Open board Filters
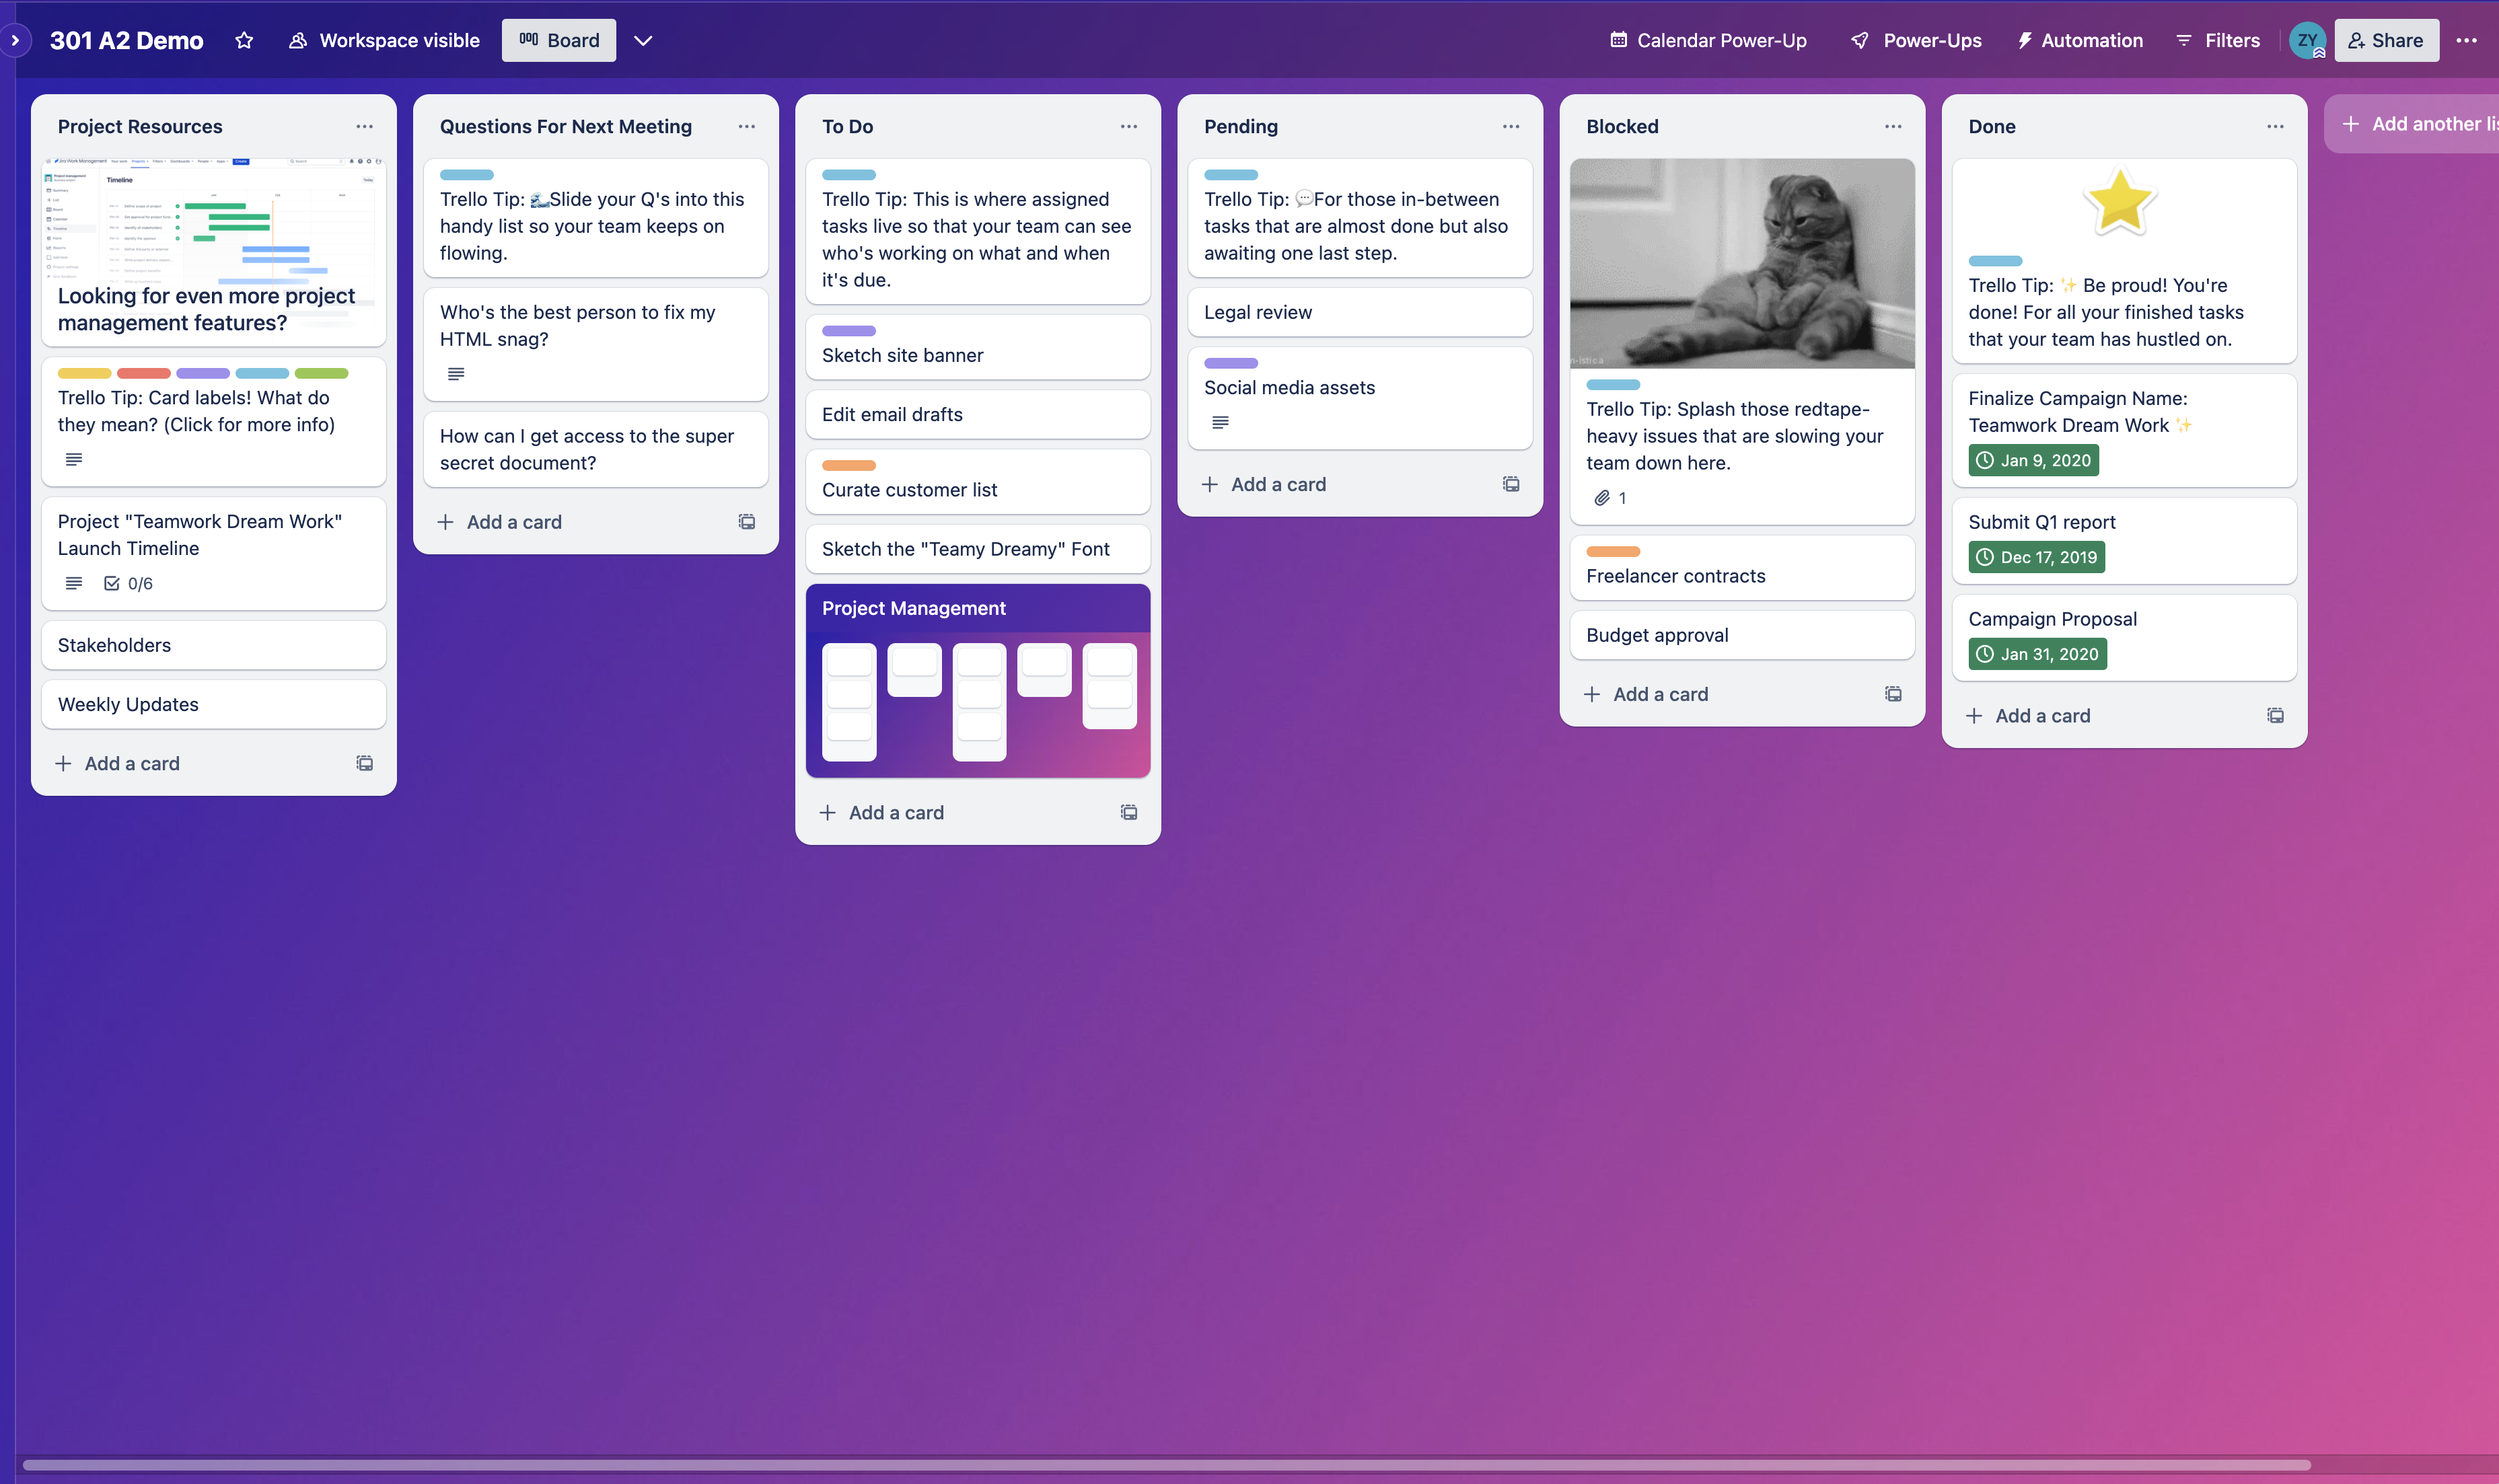 [2218, 40]
